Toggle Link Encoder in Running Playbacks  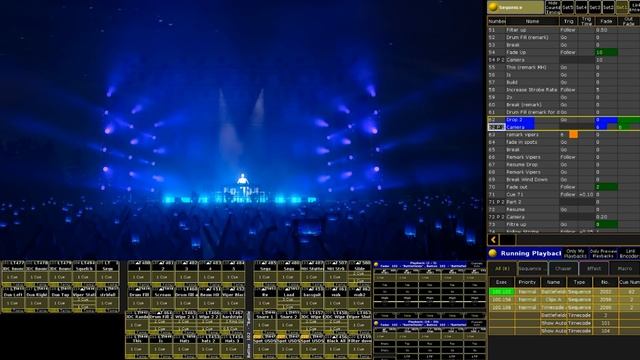click(629, 253)
